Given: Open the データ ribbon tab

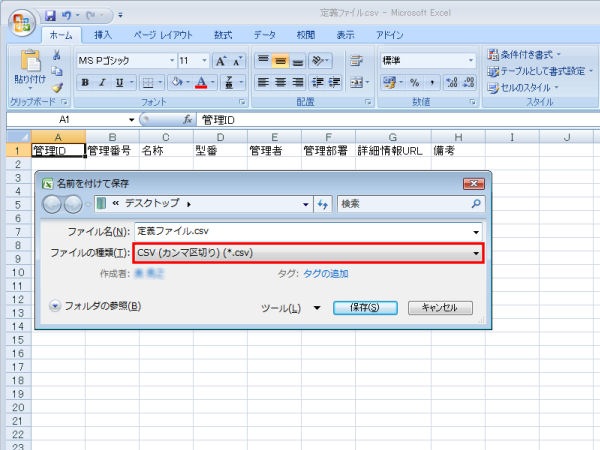Looking at the screenshot, I should (x=265, y=35).
